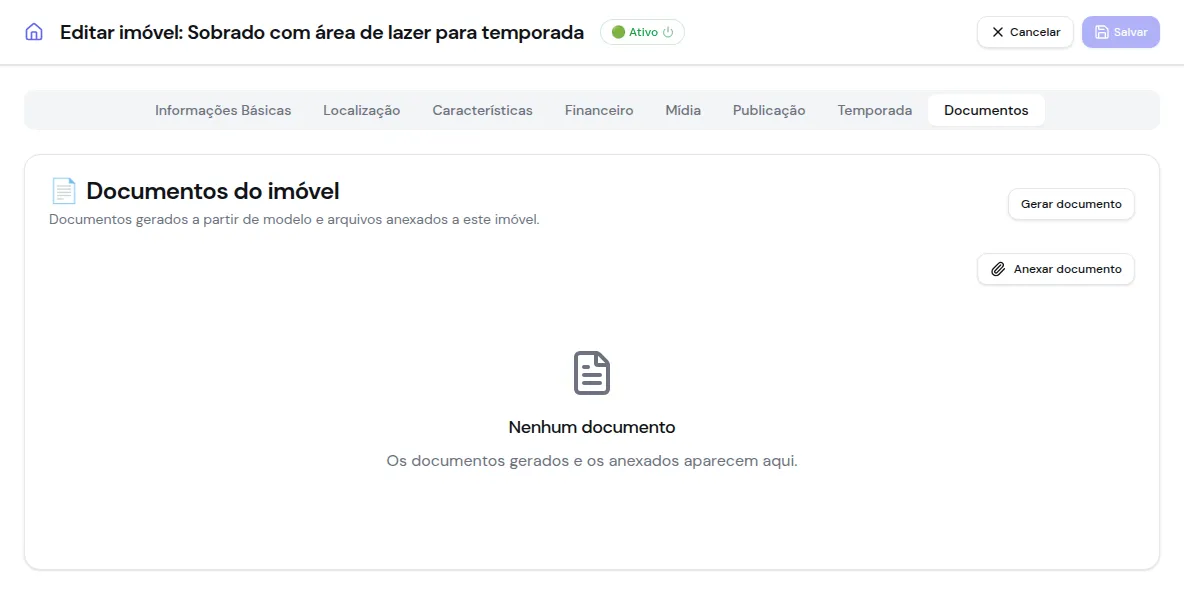Click the Anexar documento button
Viewport: 1184px width, 595px height.
[x=1056, y=269]
